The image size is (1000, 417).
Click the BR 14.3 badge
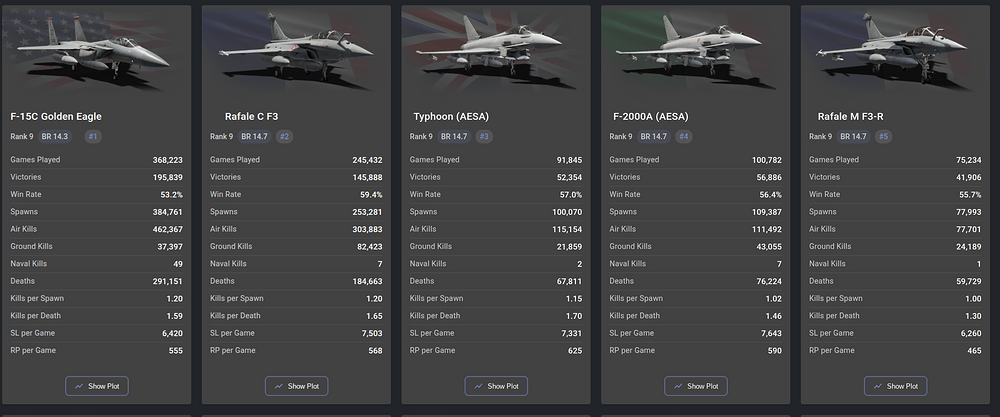click(x=55, y=136)
